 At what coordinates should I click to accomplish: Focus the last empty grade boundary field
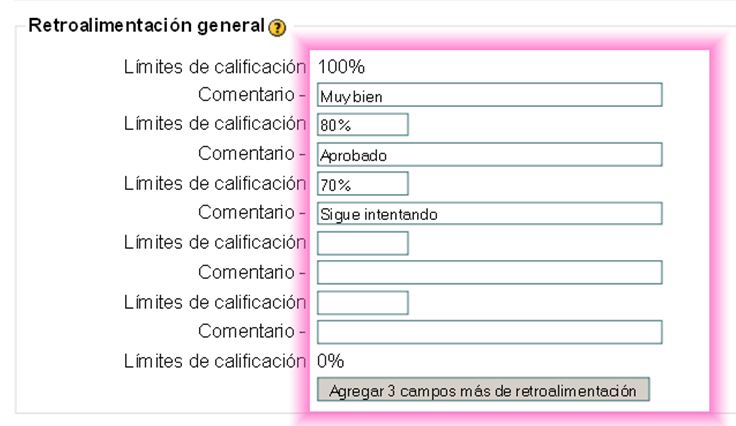(x=362, y=302)
